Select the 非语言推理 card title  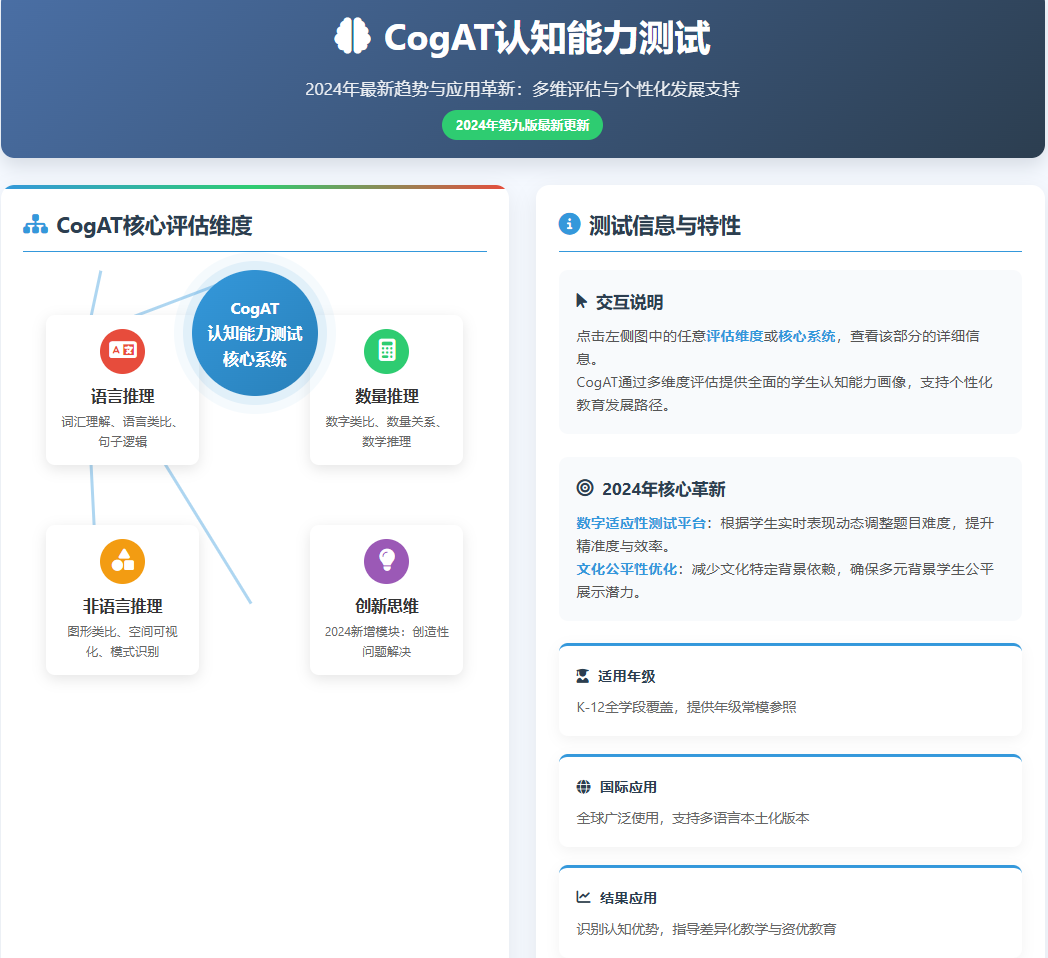tap(122, 606)
